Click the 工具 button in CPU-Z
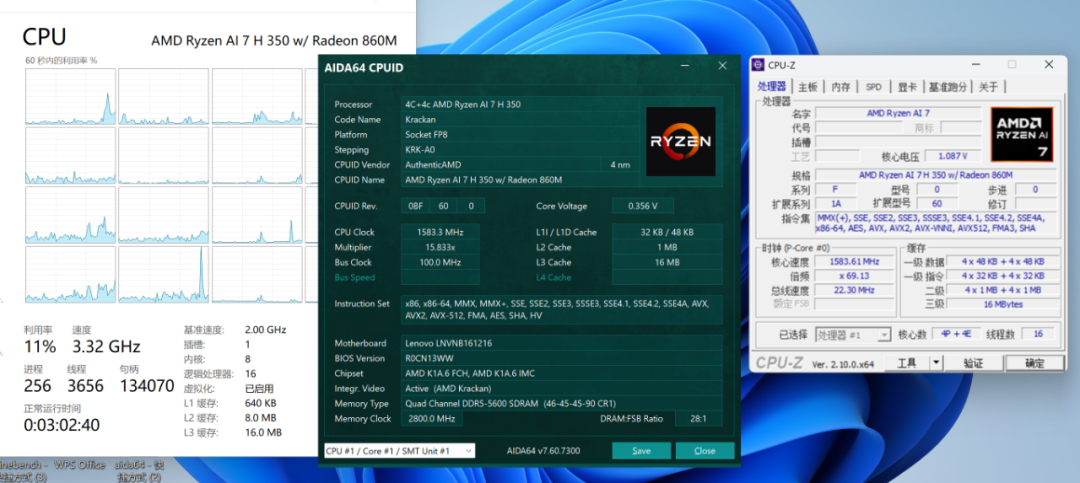1080x483 pixels. coord(907,362)
